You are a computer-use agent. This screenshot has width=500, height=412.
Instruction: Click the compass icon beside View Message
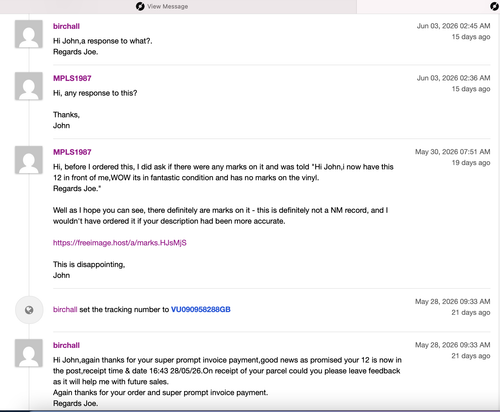[x=140, y=6]
